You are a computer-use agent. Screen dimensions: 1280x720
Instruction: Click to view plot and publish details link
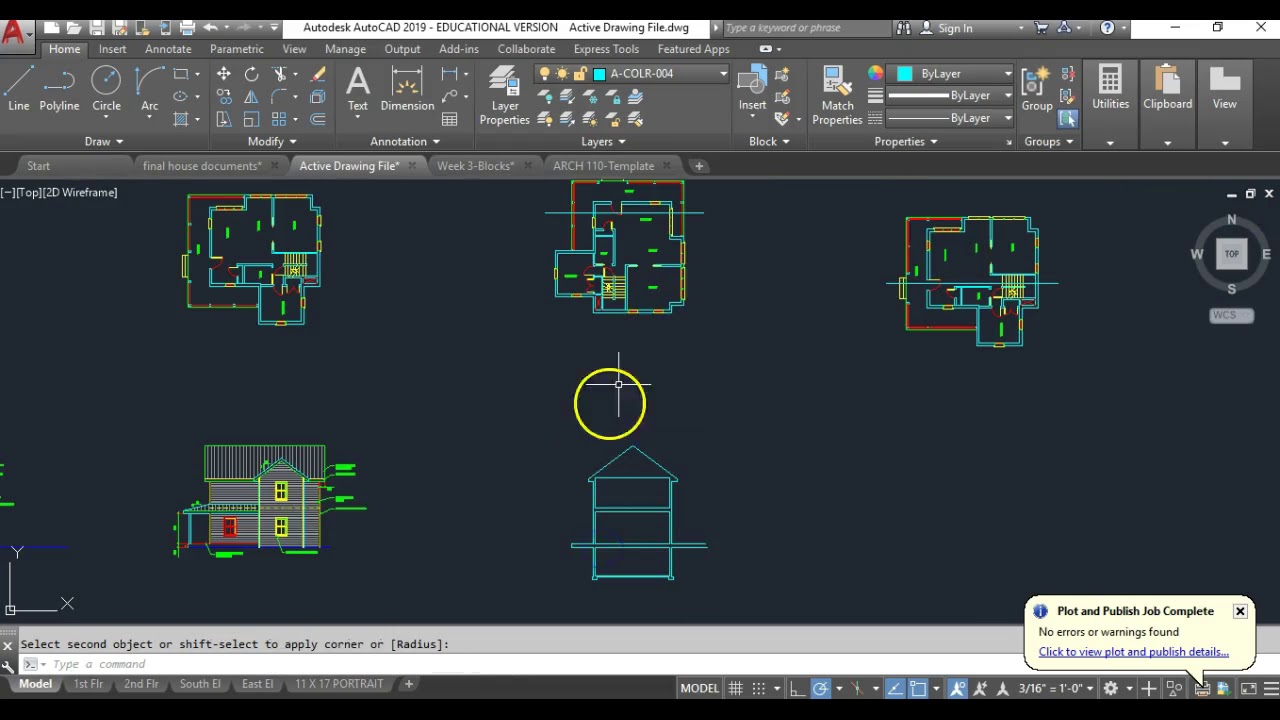(1133, 652)
